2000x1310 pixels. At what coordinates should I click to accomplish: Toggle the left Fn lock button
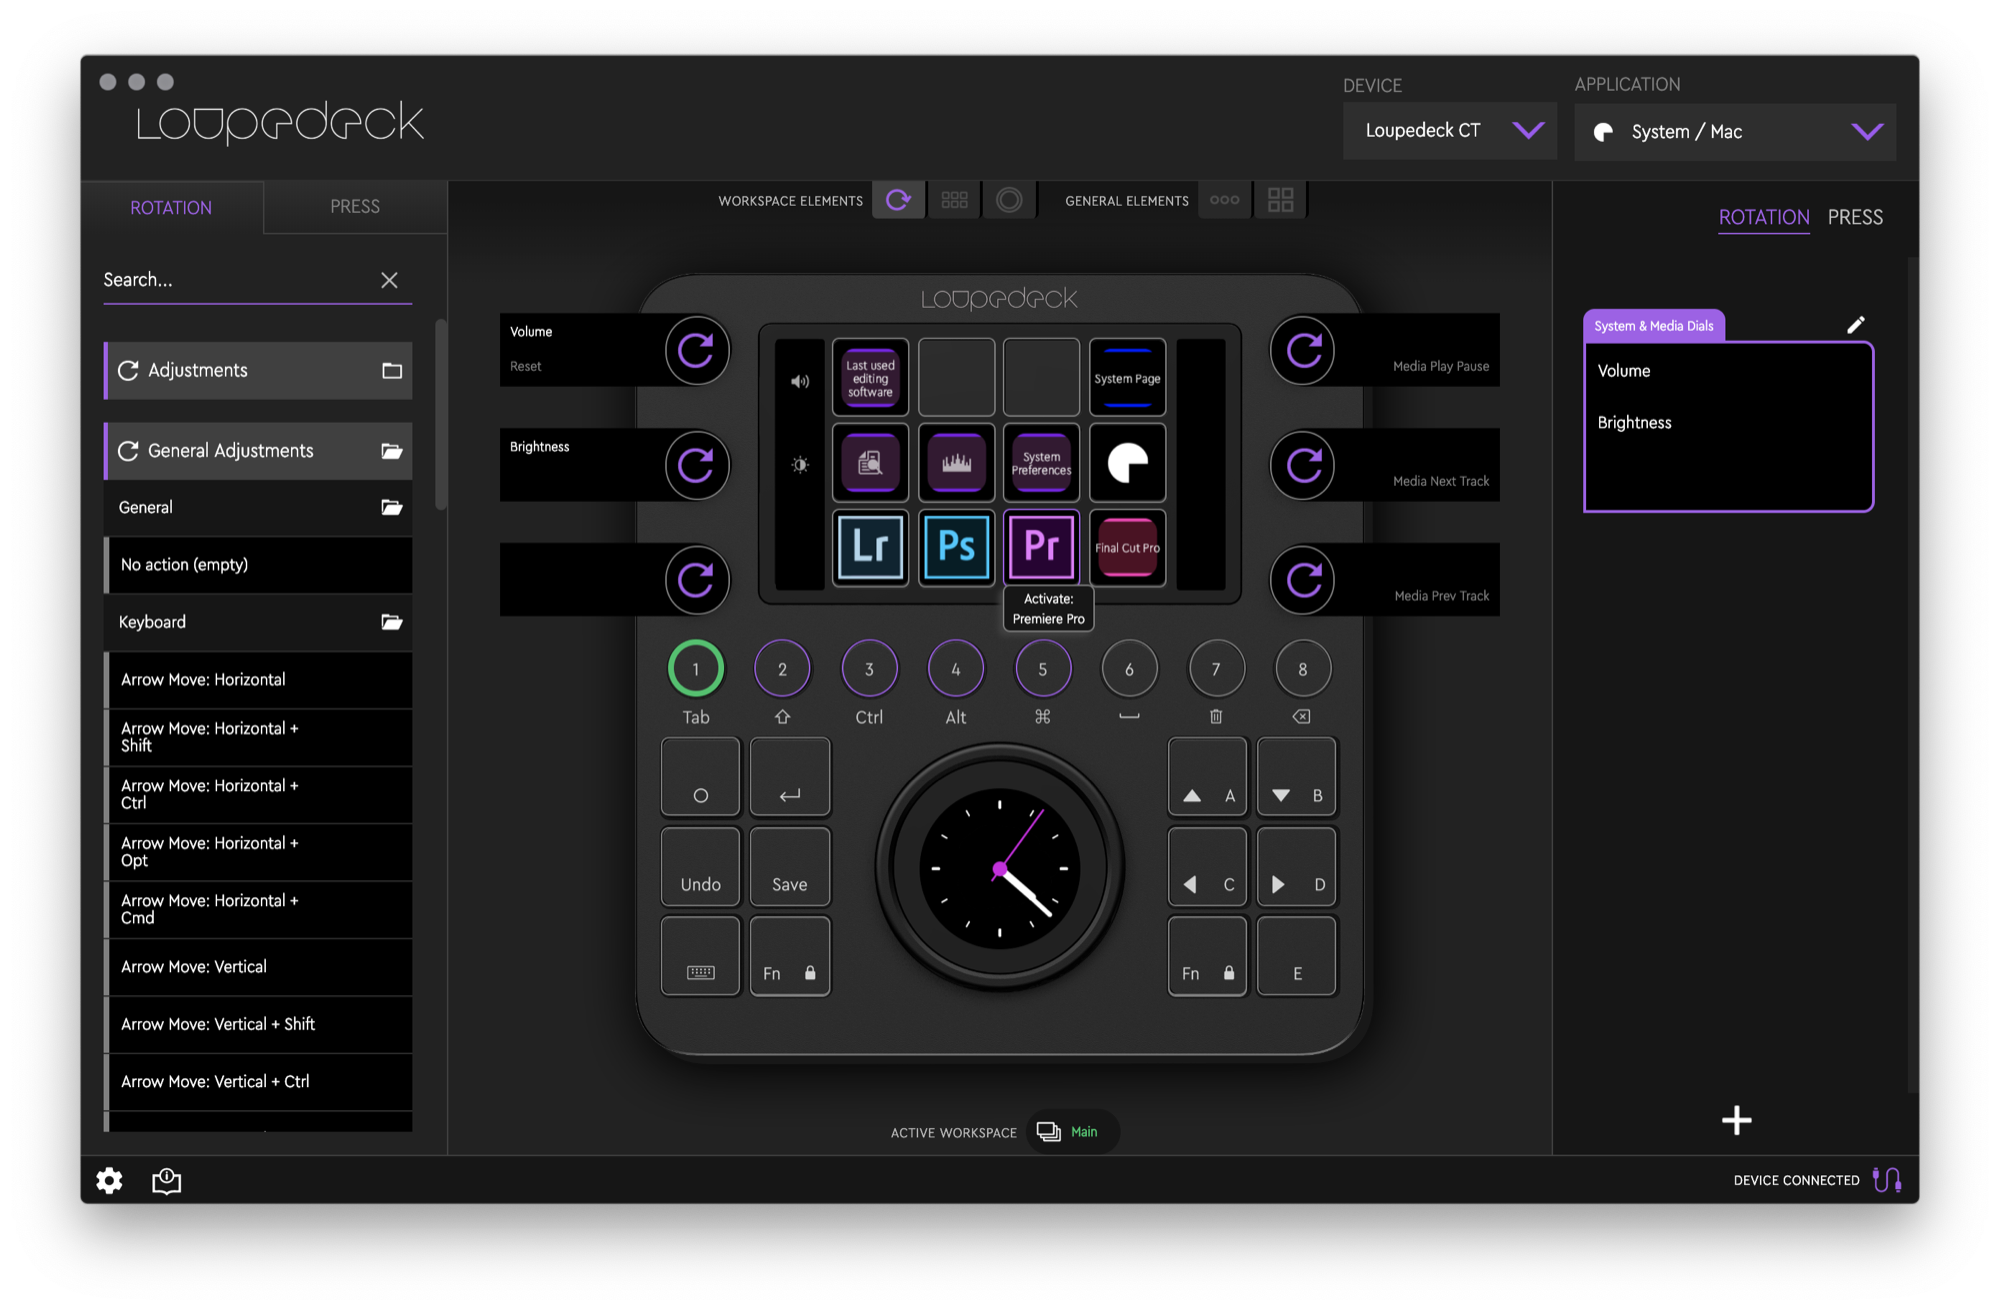pos(789,957)
